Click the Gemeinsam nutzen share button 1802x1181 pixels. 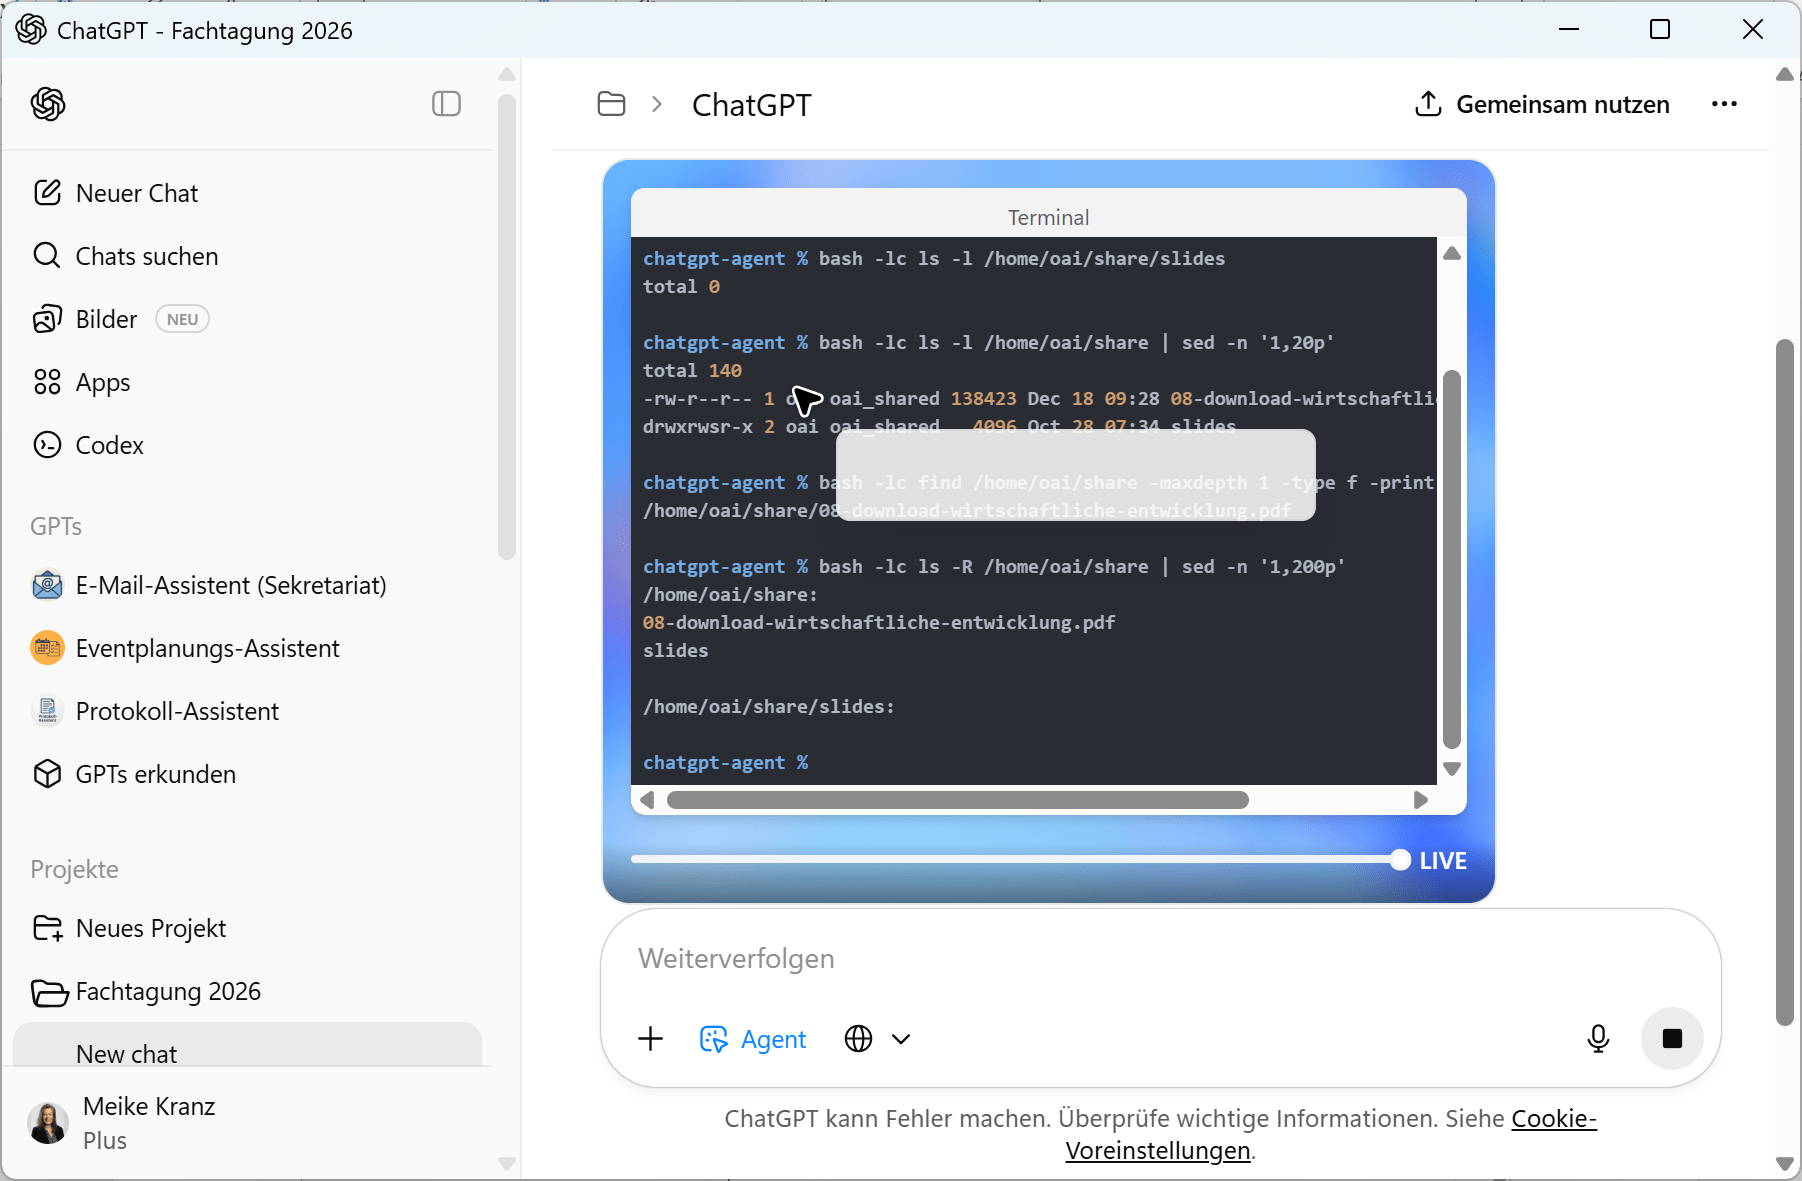pyautogui.click(x=1542, y=104)
